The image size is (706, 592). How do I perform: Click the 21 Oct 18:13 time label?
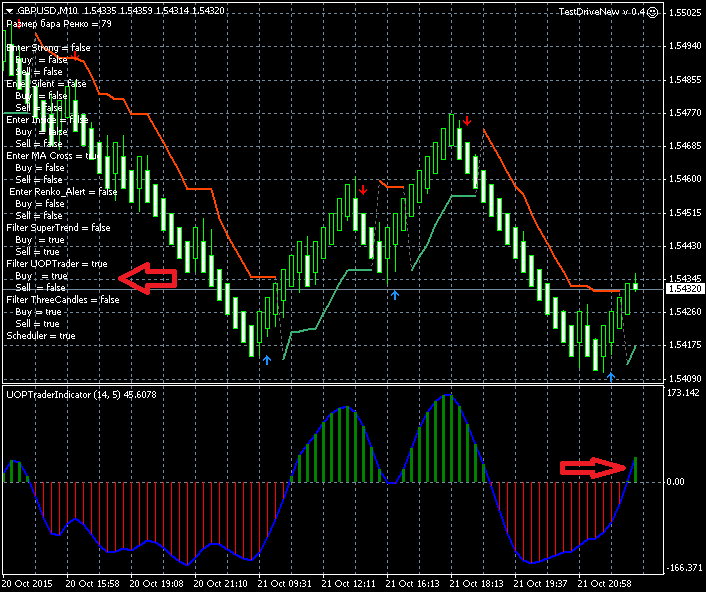pos(476,584)
